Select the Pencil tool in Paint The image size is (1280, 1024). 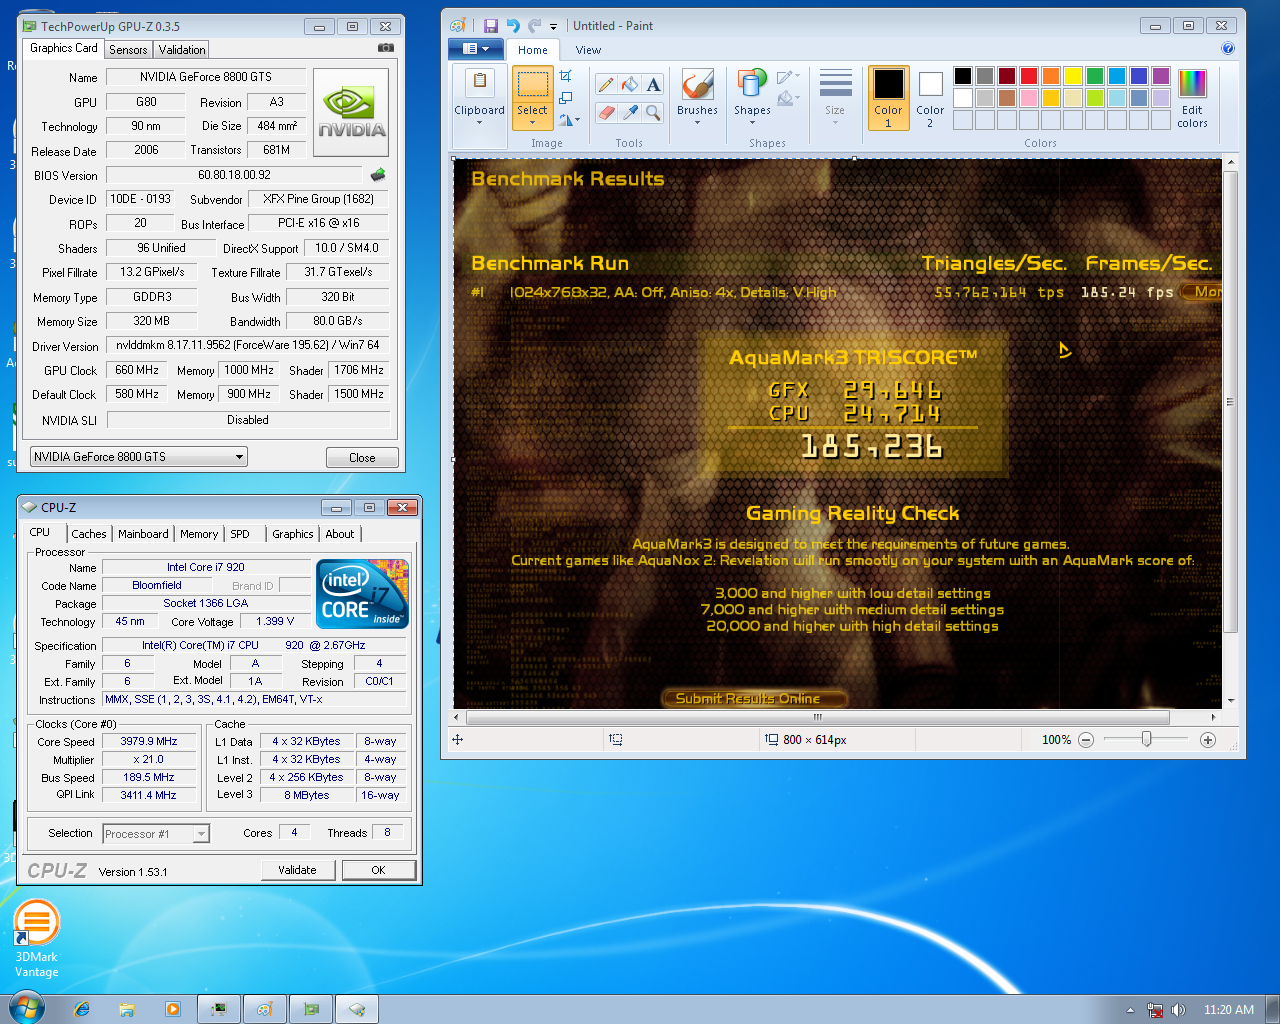click(x=606, y=85)
